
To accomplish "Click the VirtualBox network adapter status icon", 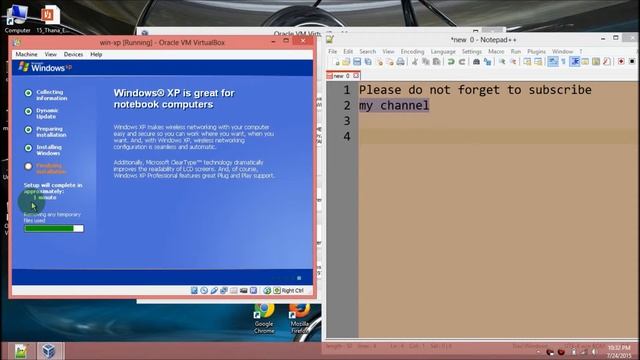I will click(224, 290).
